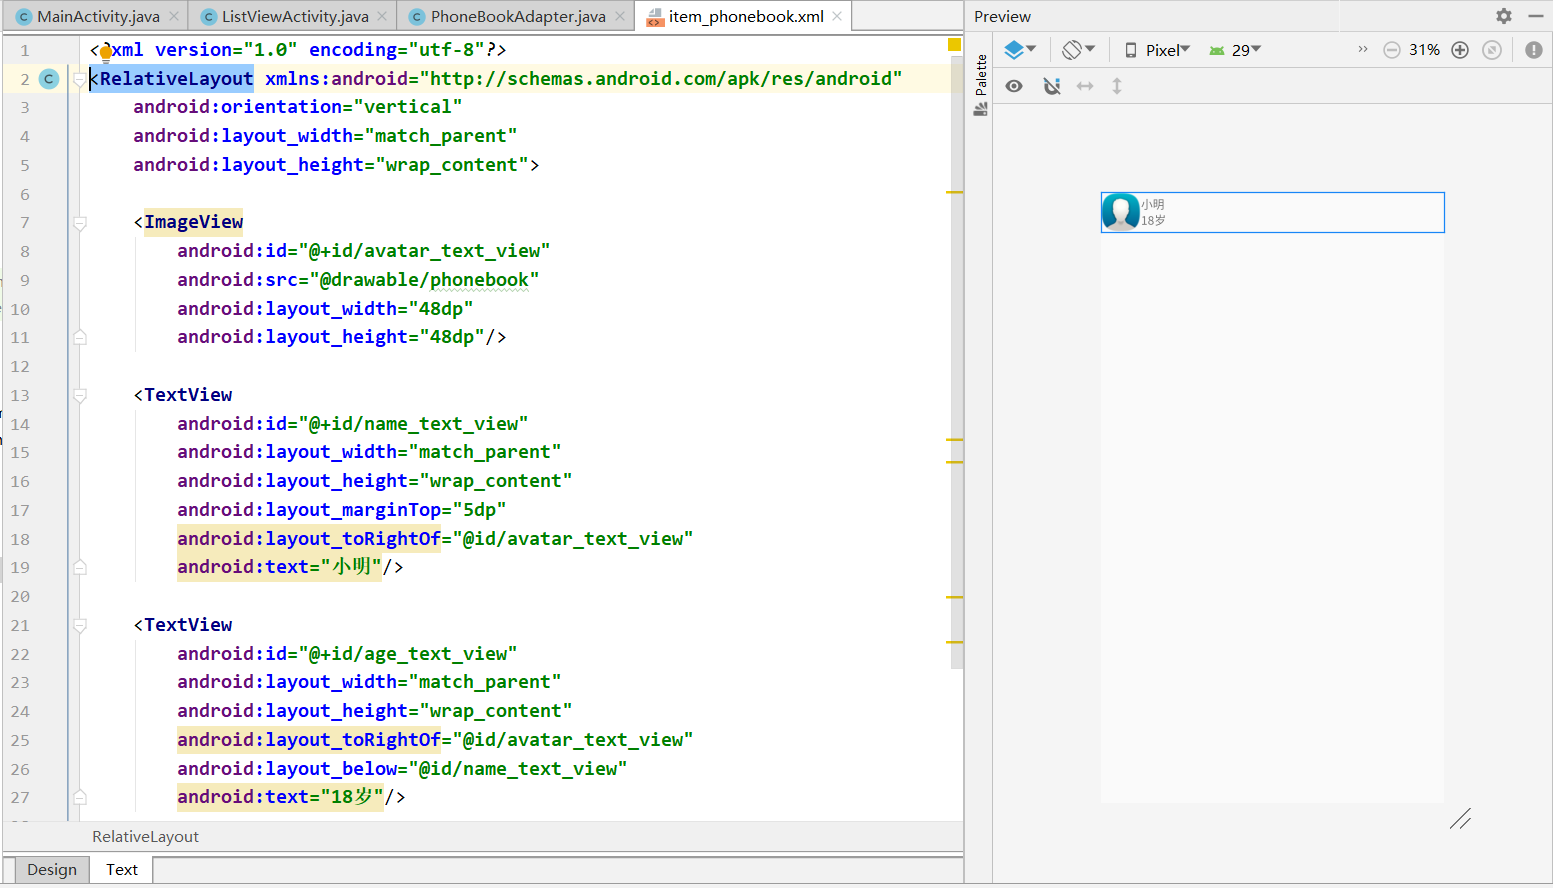Open API version 29 dropdown

(1235, 50)
